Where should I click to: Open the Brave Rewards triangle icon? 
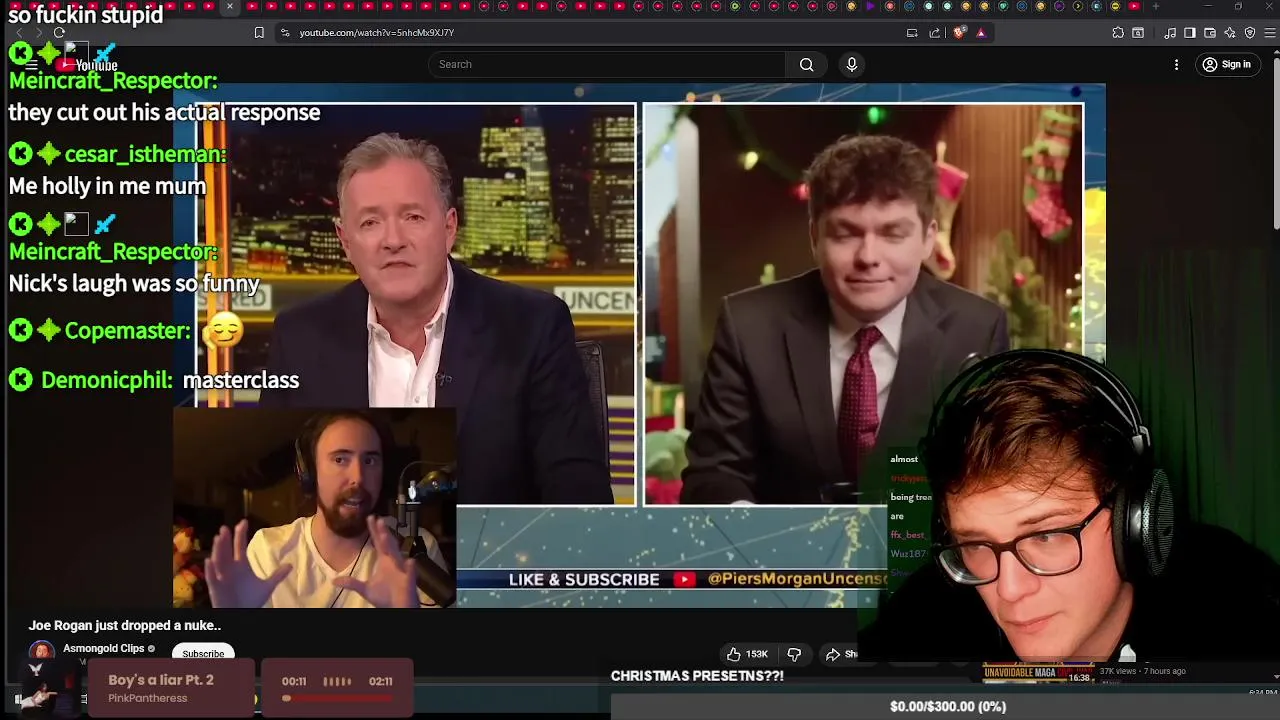click(980, 33)
